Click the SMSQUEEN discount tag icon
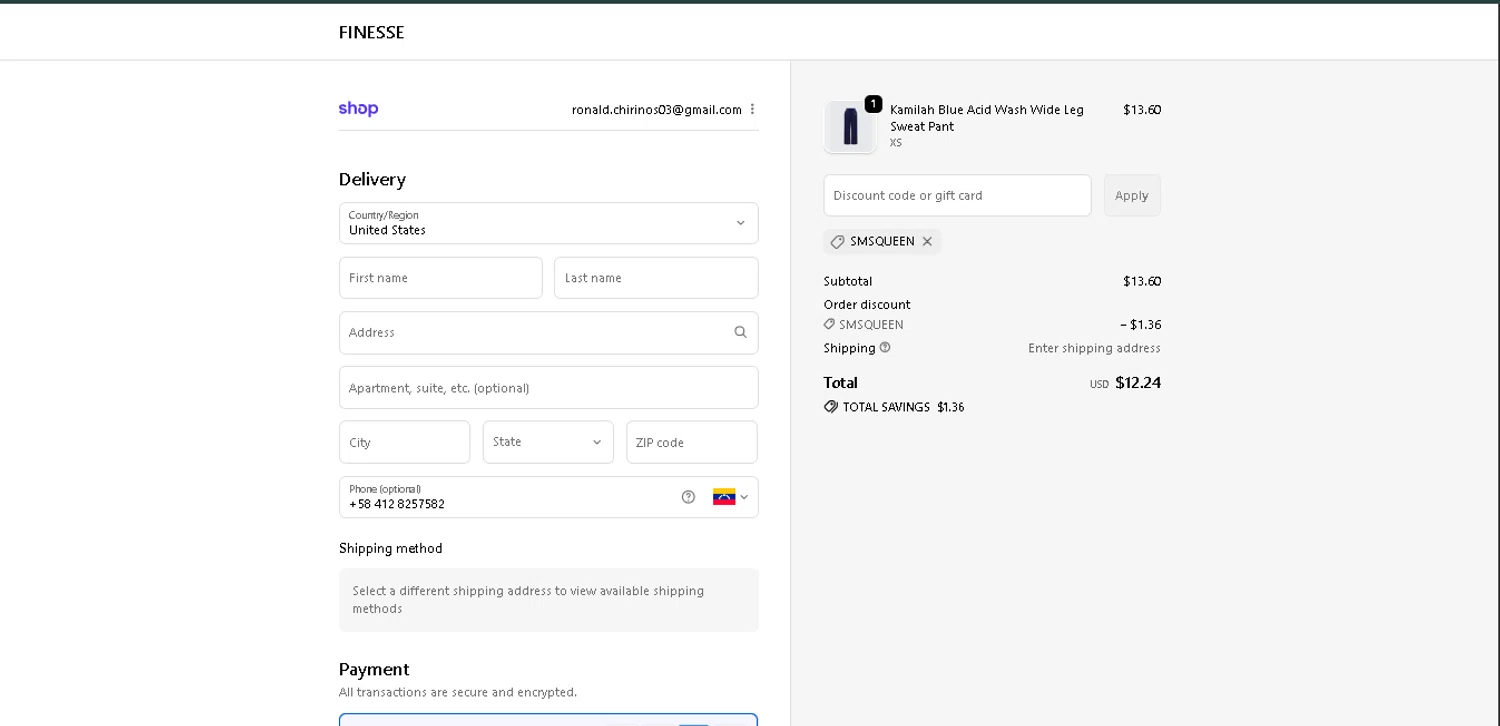Image resolution: width=1500 pixels, height=726 pixels. pyautogui.click(x=837, y=241)
